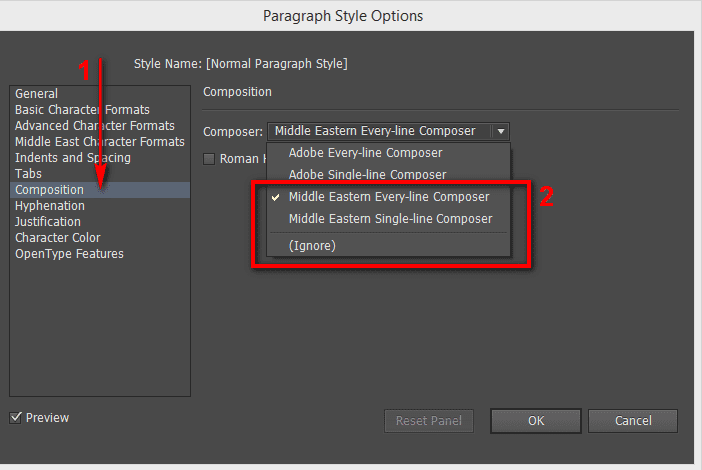
Task: Toggle the Preview checkbox
Action: point(16,418)
